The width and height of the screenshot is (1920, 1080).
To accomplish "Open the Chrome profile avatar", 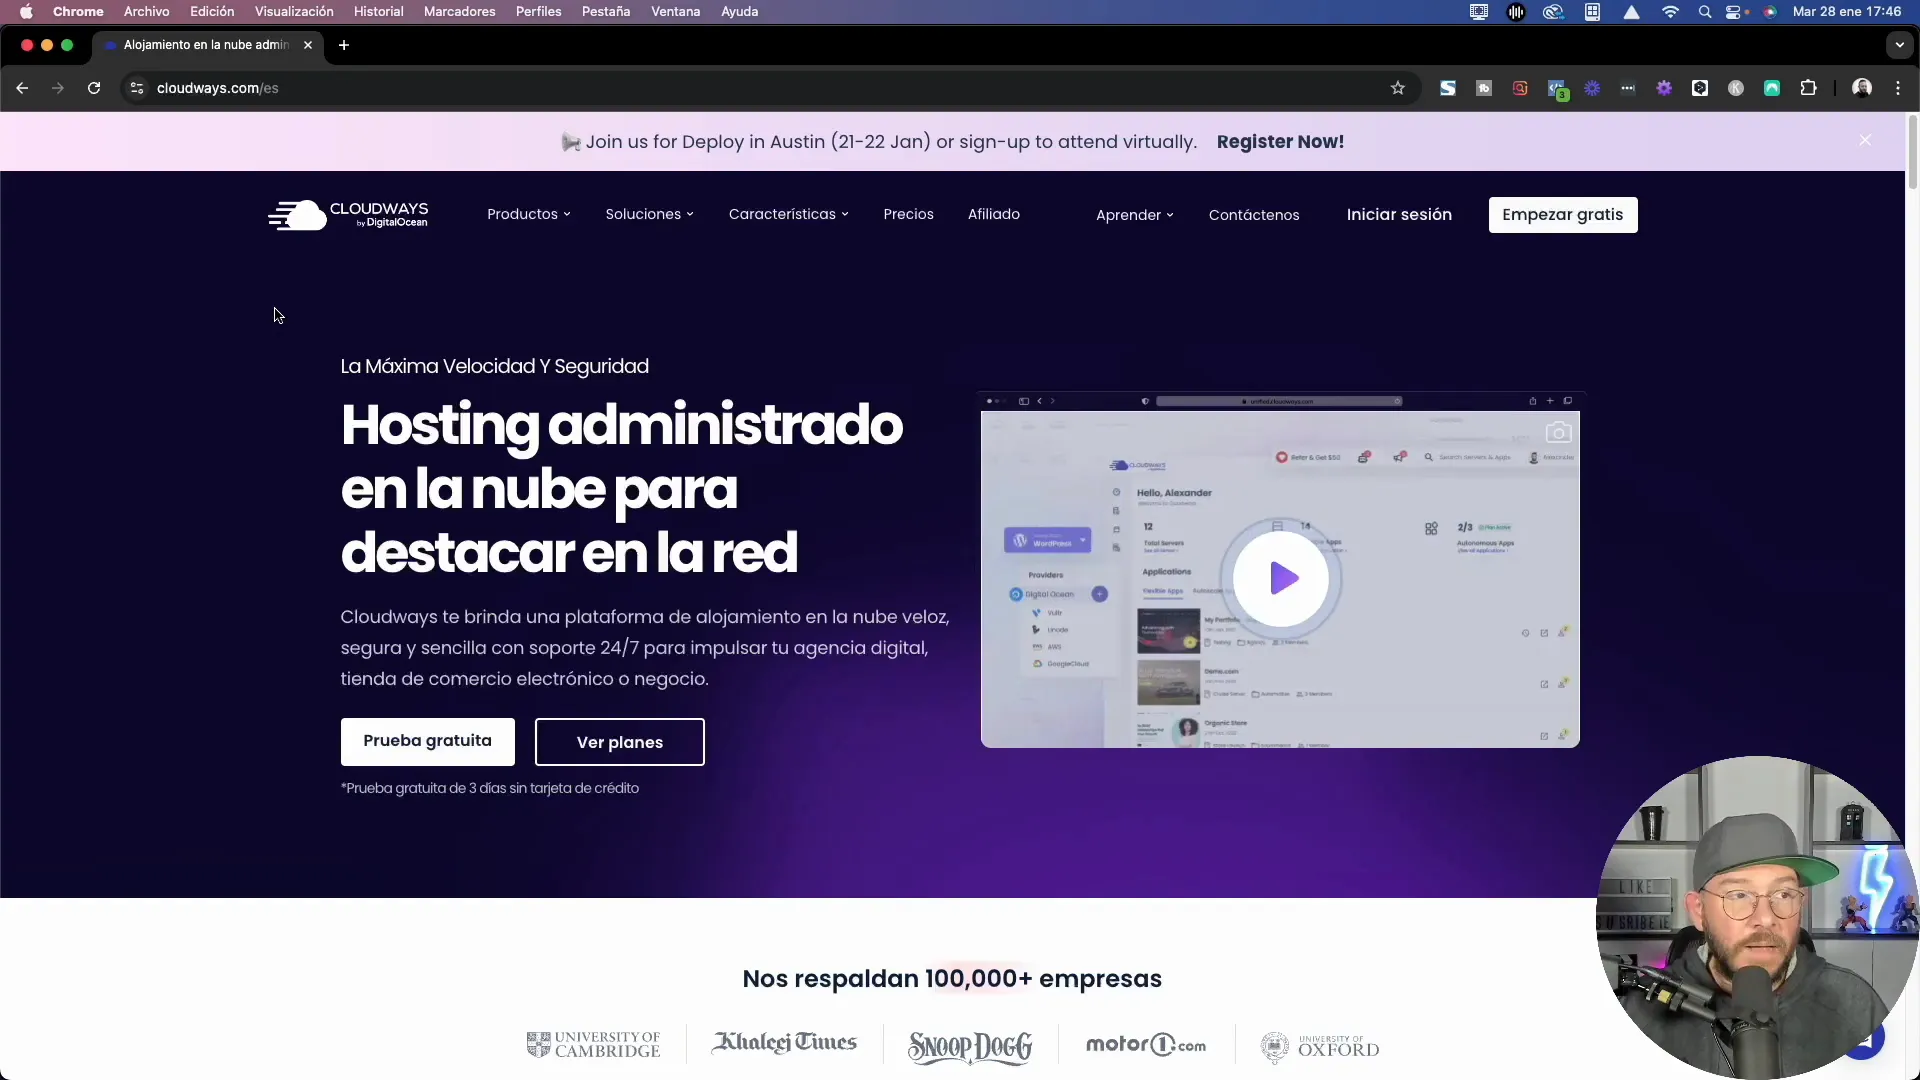I will [x=1862, y=88].
